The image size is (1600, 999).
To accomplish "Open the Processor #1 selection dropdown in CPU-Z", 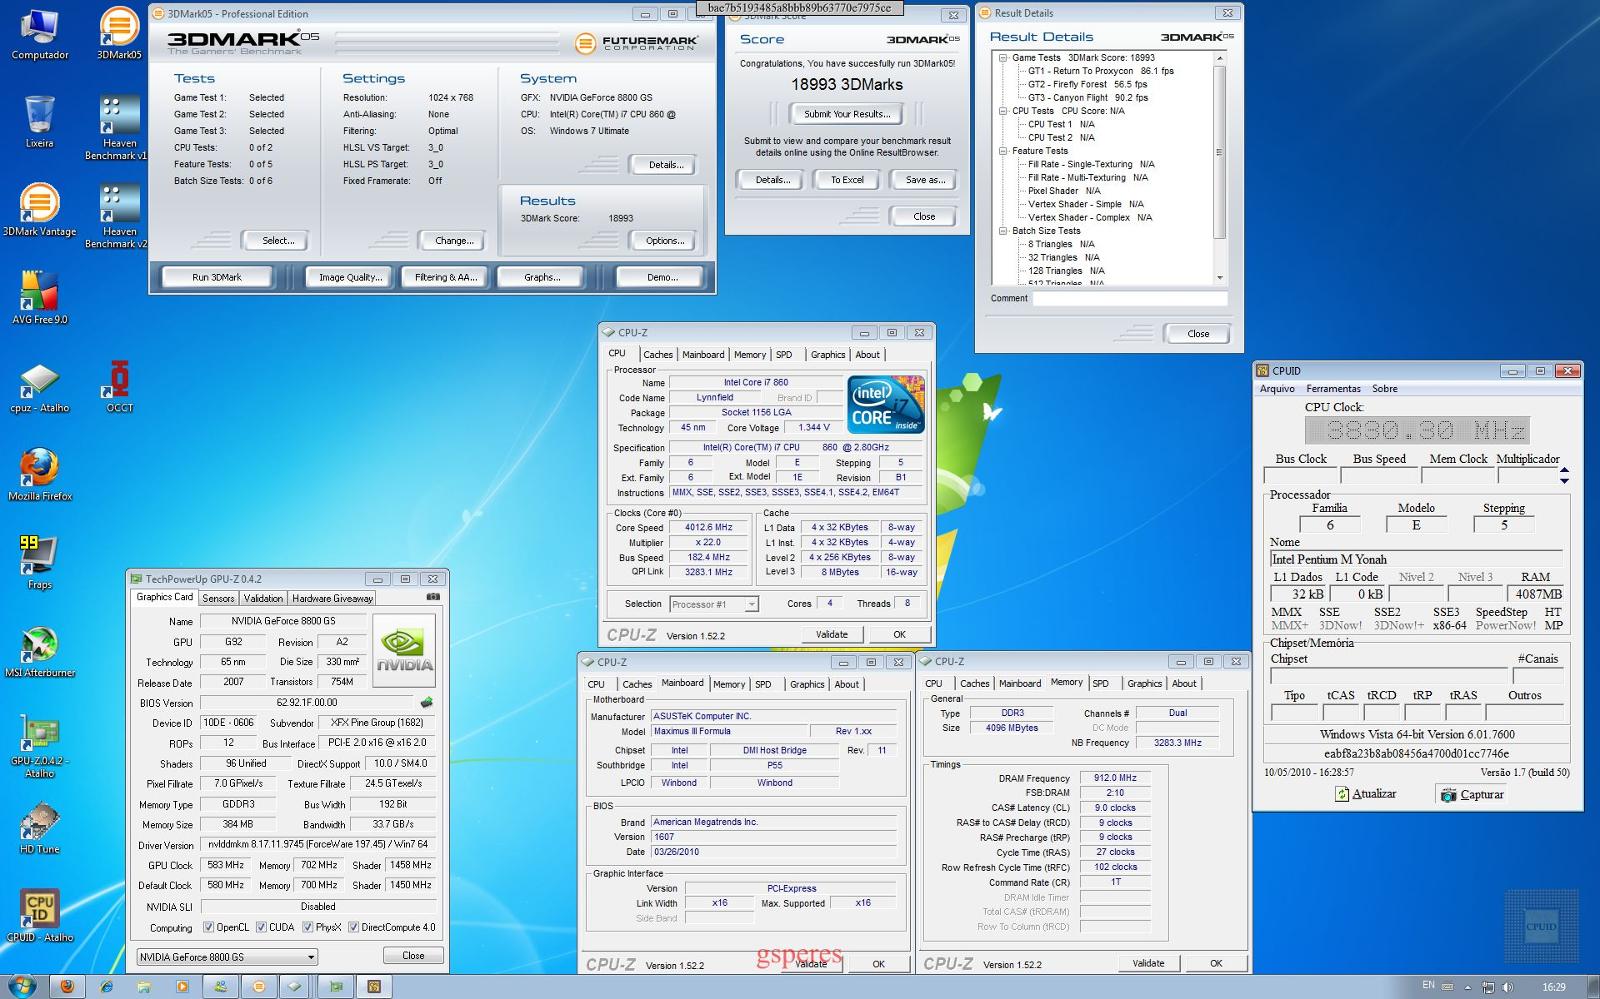I will click(x=714, y=604).
